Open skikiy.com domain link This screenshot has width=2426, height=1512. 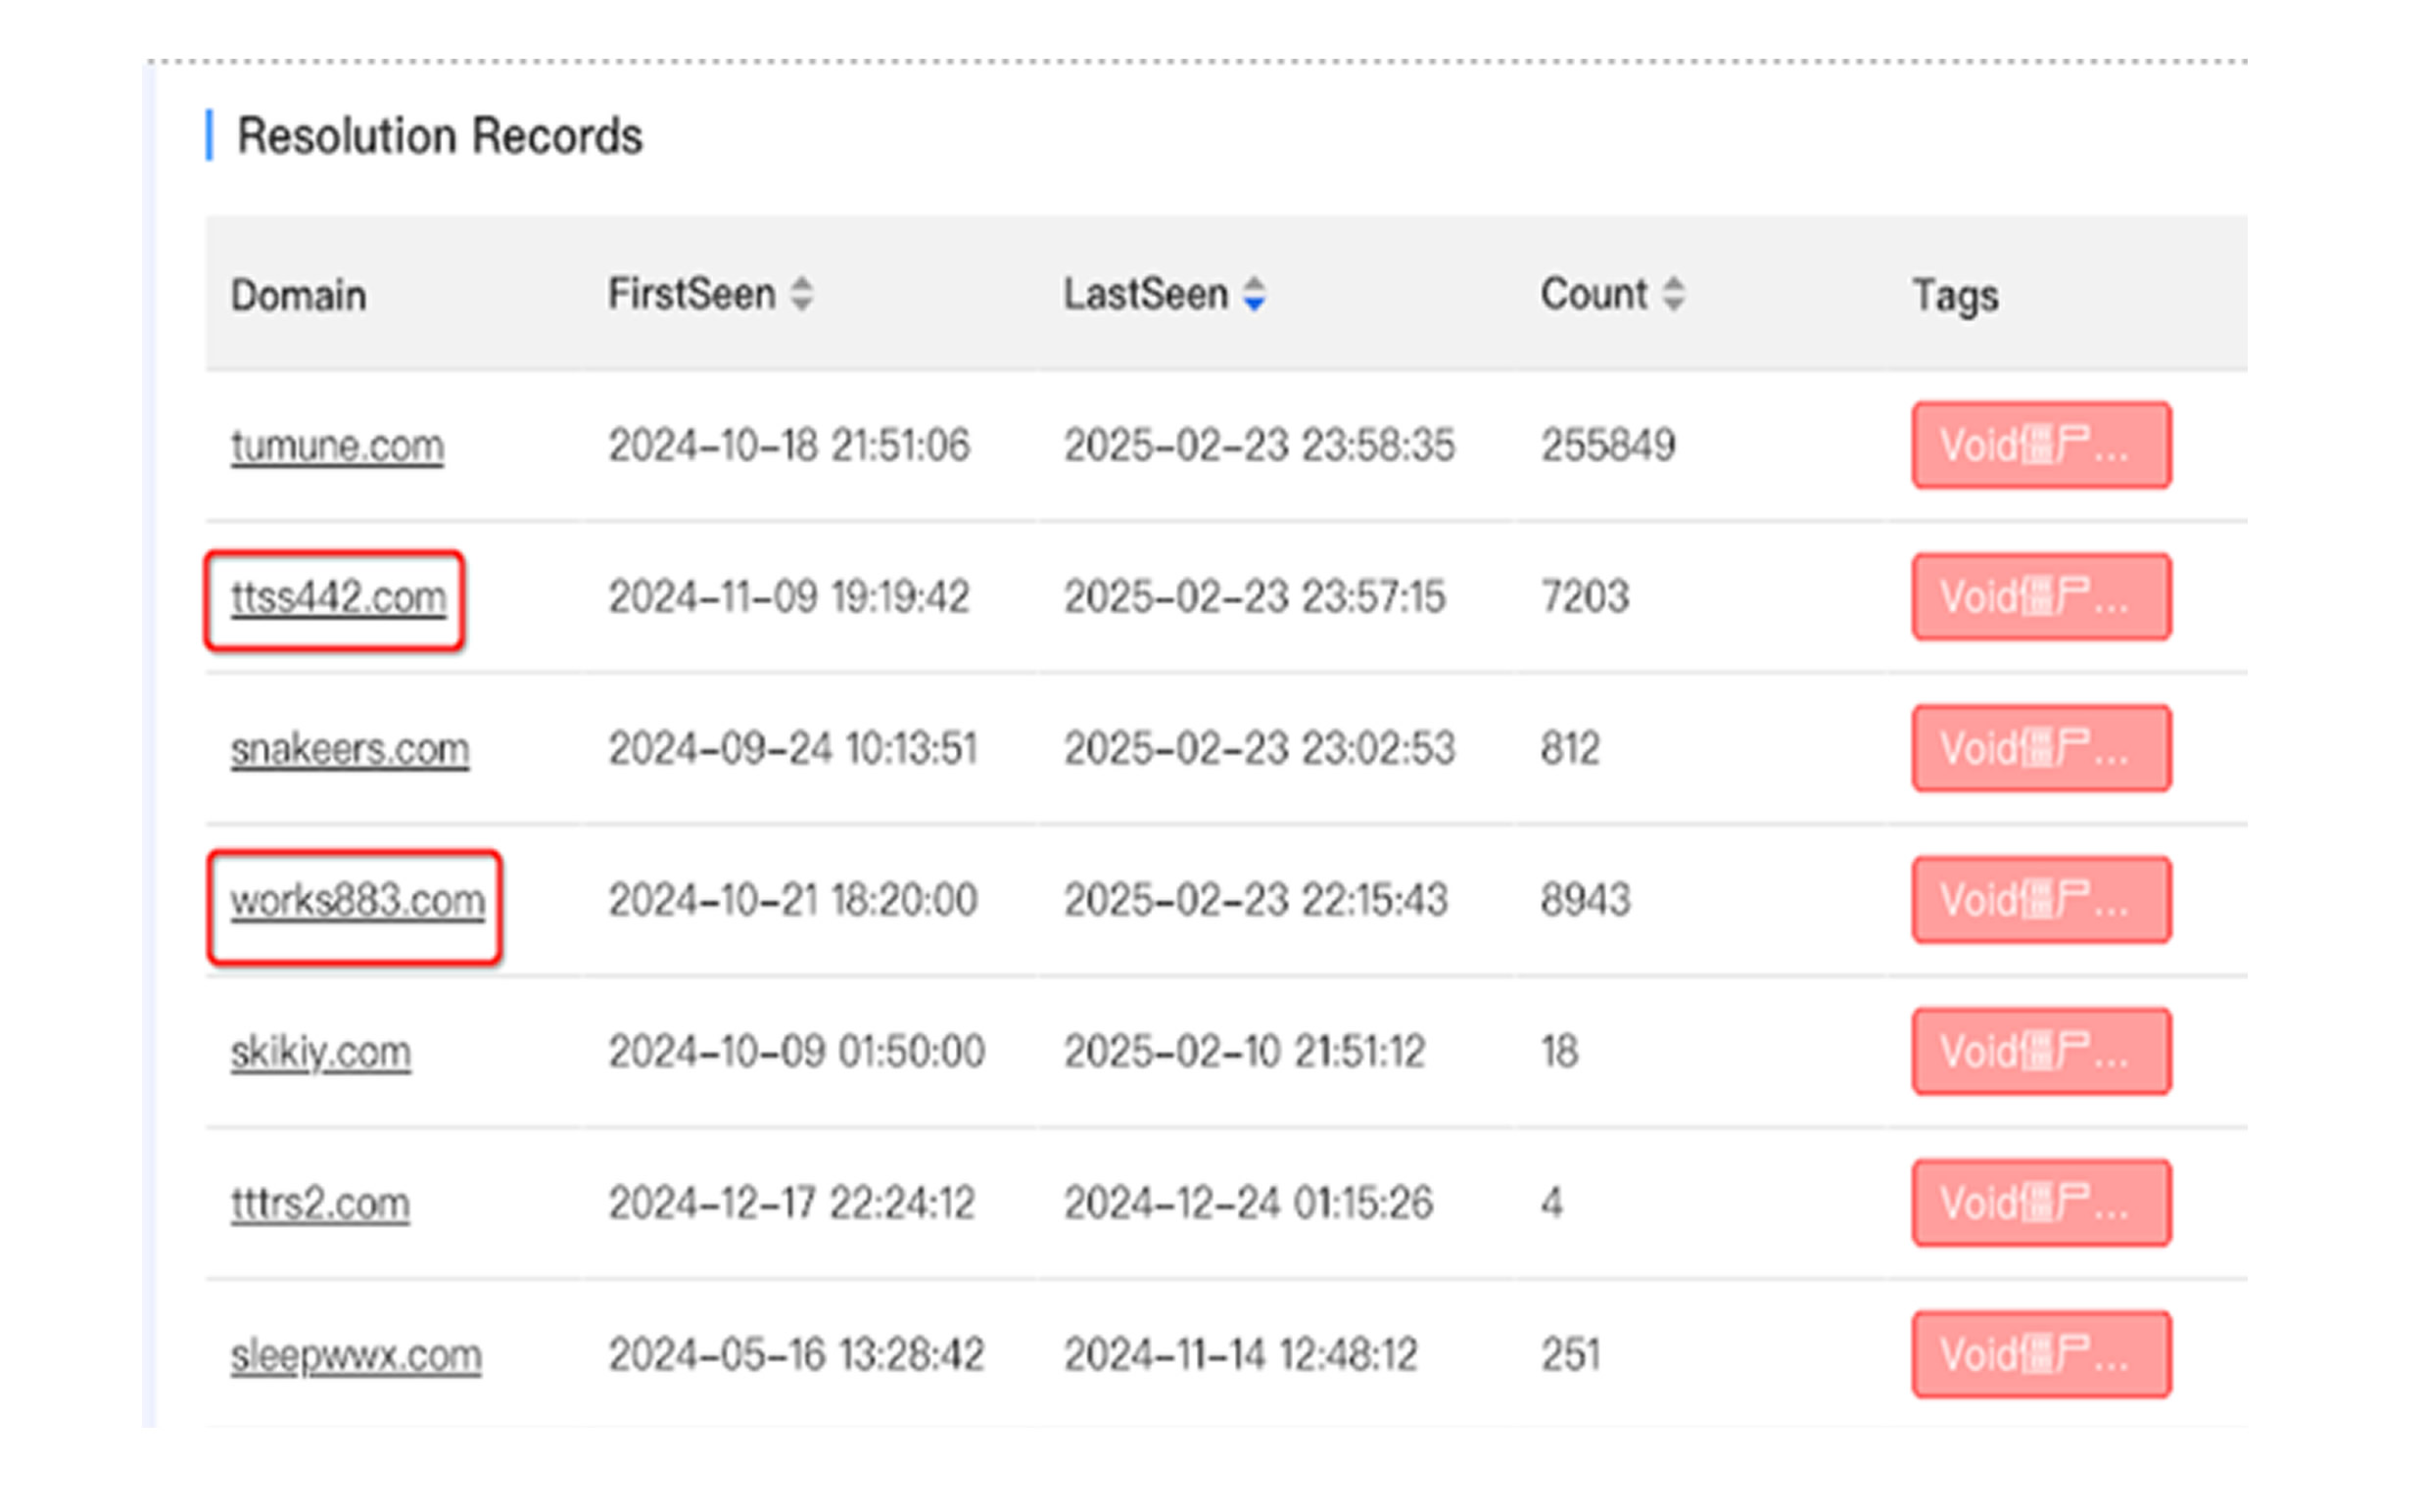(x=320, y=1052)
